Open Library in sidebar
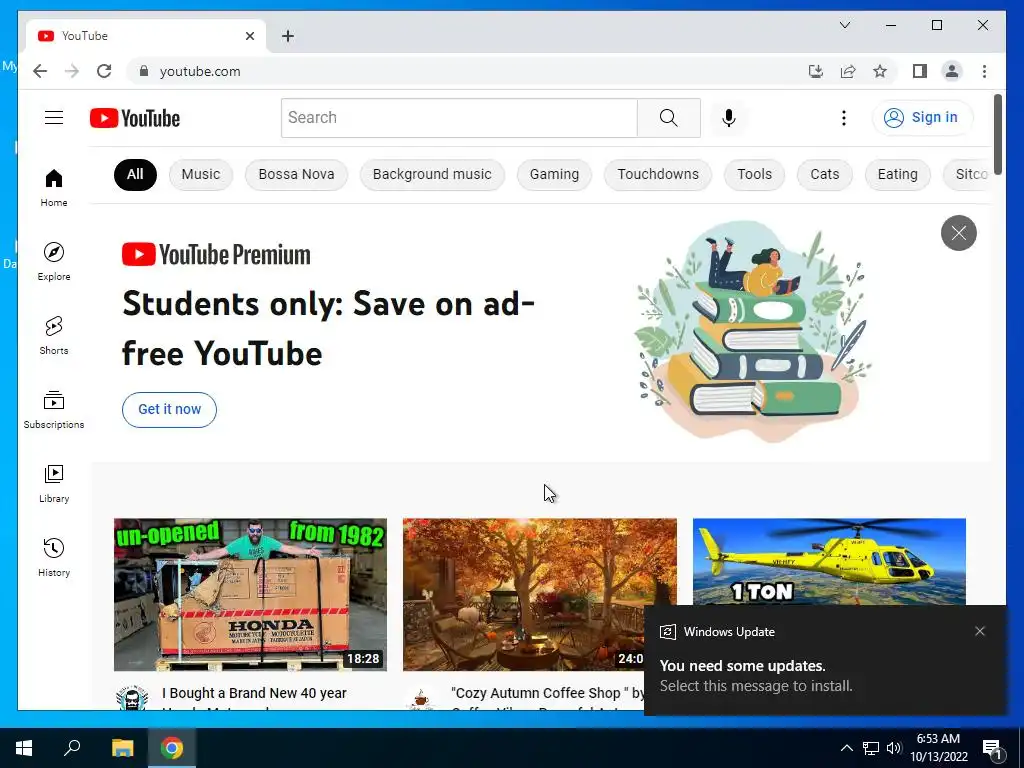1024x768 pixels. click(54, 483)
